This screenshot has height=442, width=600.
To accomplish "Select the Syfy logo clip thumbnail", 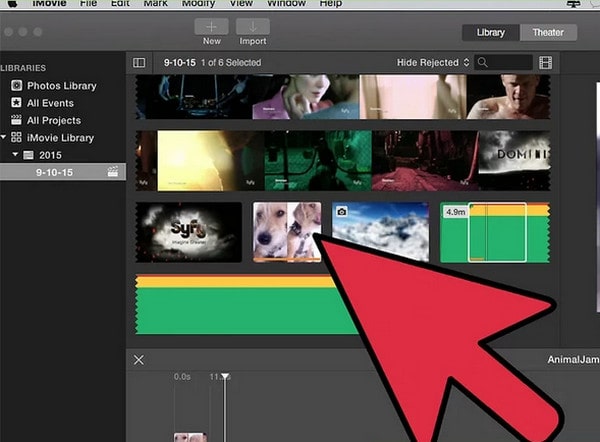I will (x=189, y=232).
